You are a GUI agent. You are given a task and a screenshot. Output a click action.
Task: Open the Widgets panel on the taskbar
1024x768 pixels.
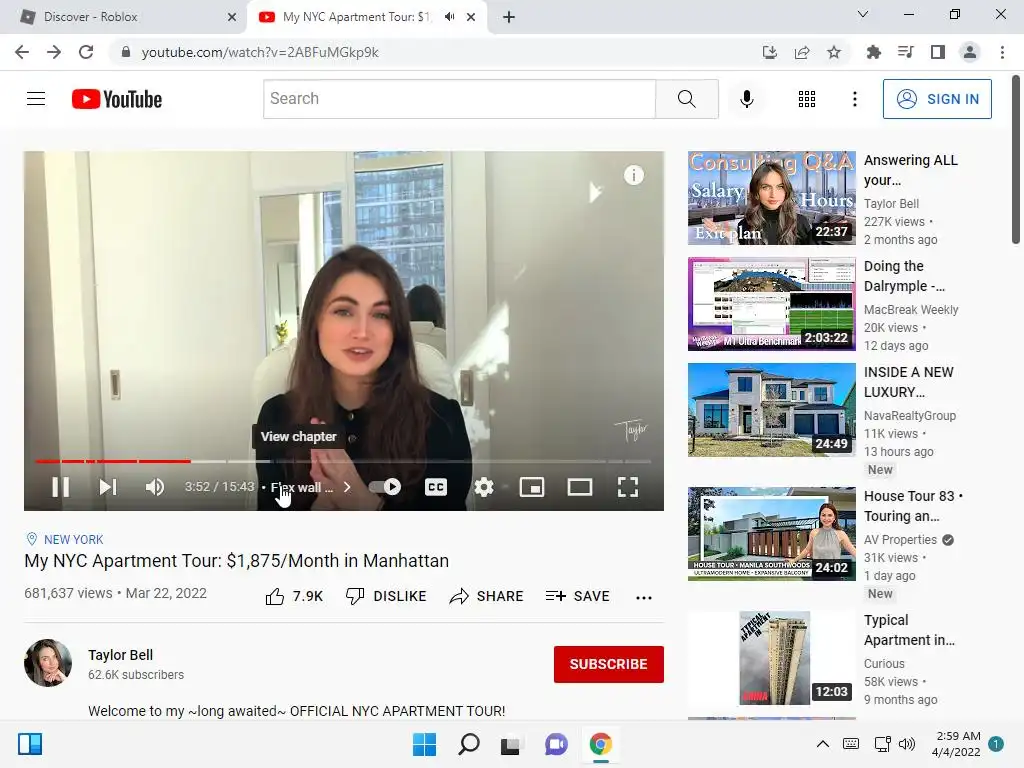click(30, 744)
